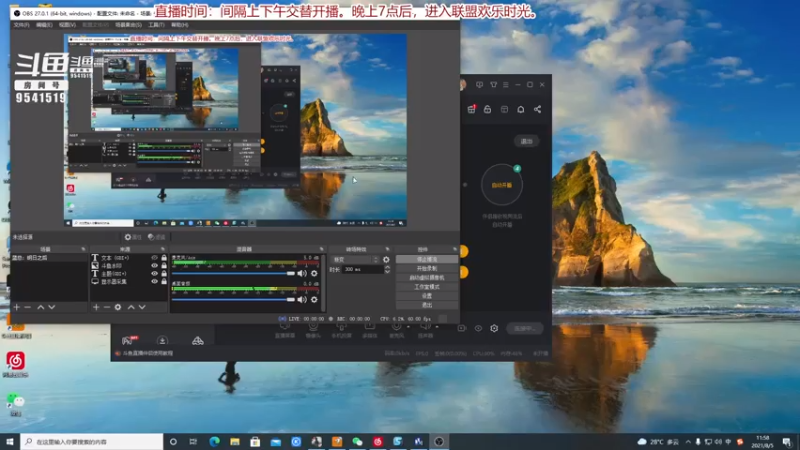
Task: Open the notification bell in Douyu window
Action: tap(520, 109)
